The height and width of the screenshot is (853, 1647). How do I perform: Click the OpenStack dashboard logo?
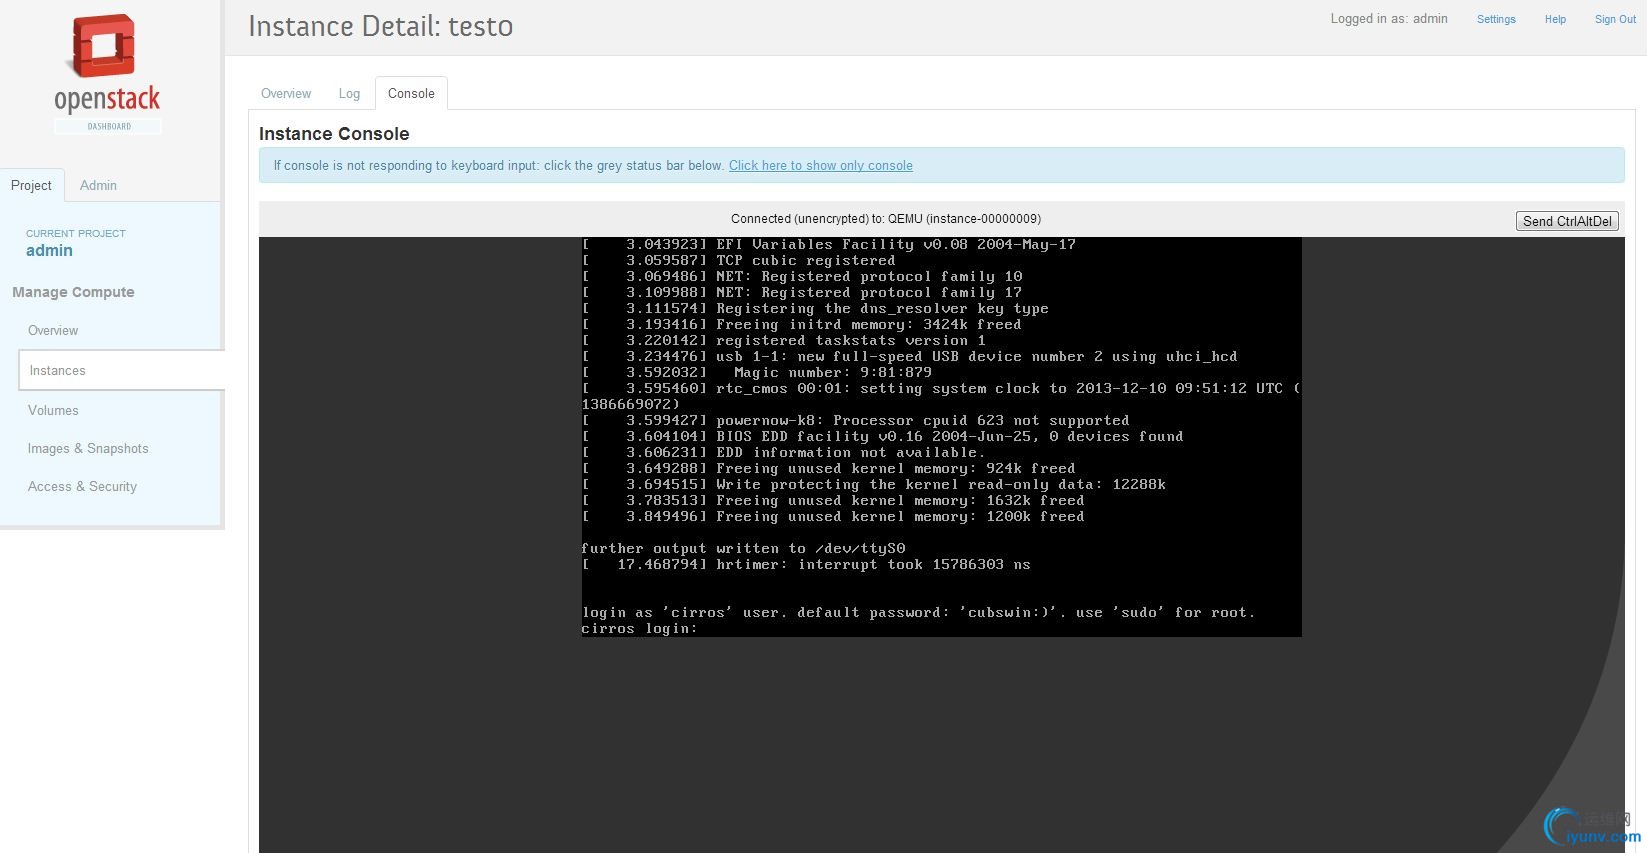pyautogui.click(x=108, y=73)
